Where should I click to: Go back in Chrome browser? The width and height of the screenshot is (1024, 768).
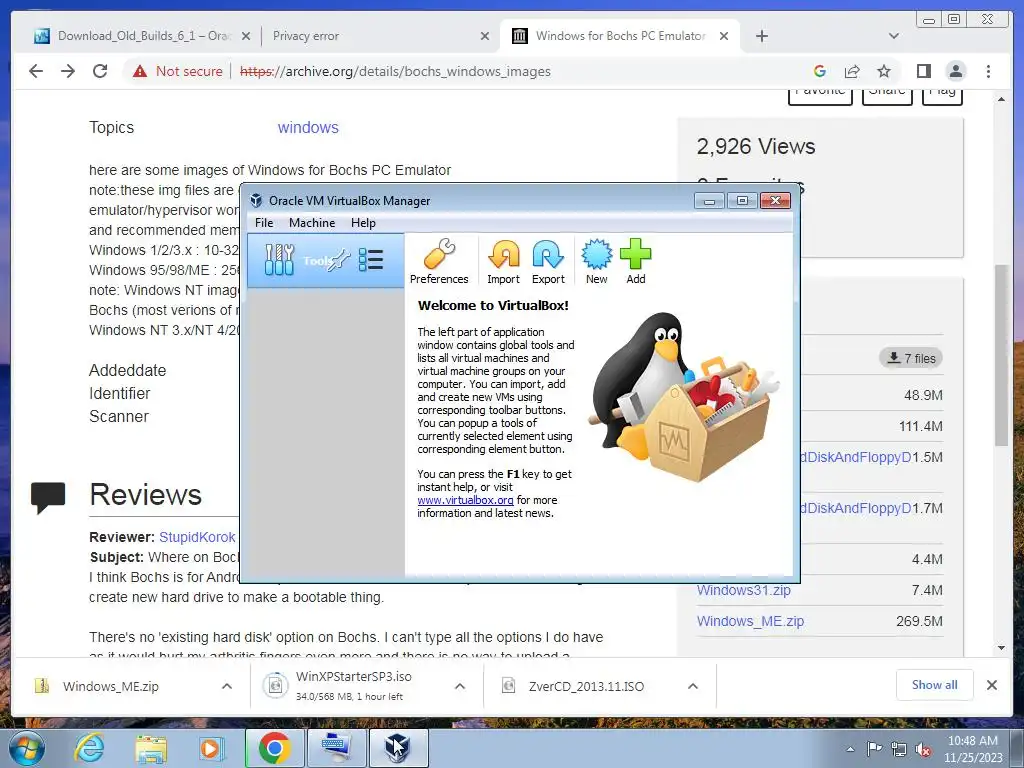tap(36, 71)
